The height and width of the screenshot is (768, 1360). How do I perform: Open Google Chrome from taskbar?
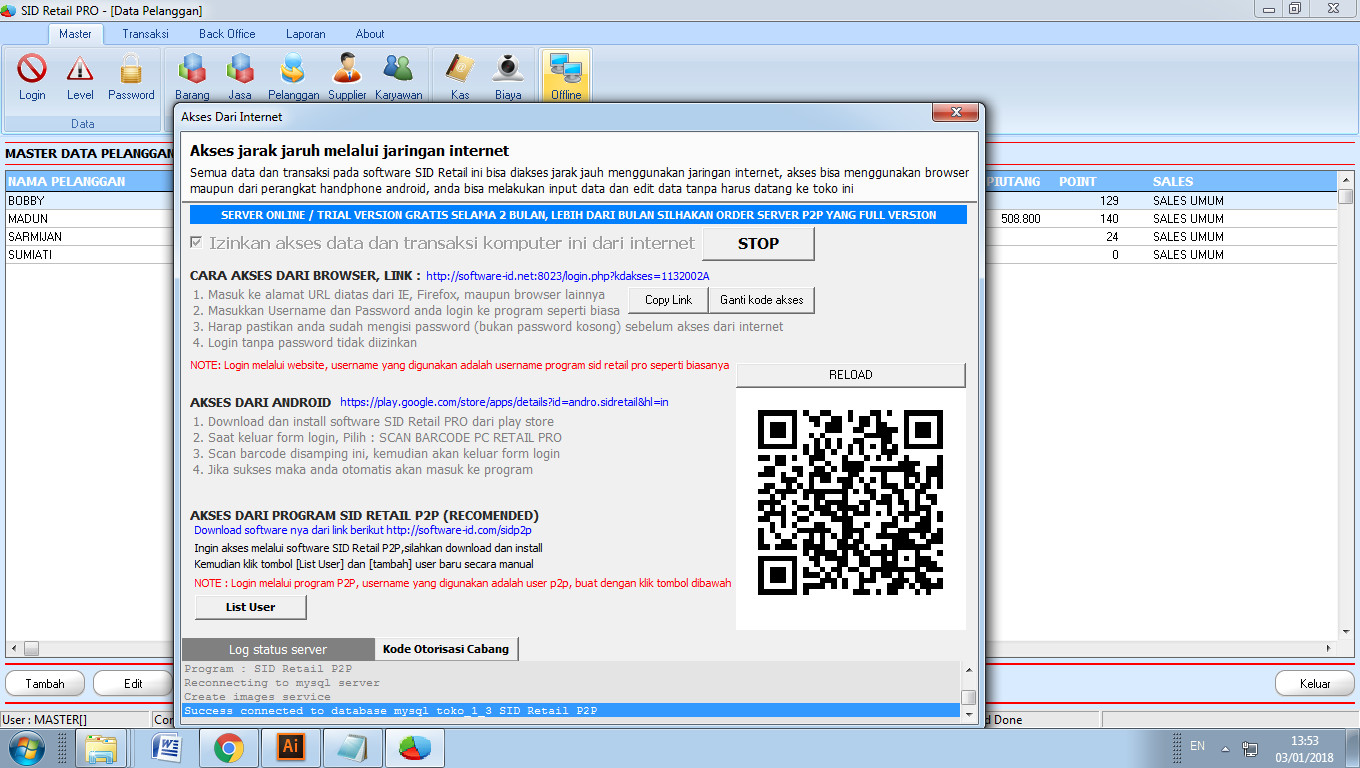click(x=229, y=747)
